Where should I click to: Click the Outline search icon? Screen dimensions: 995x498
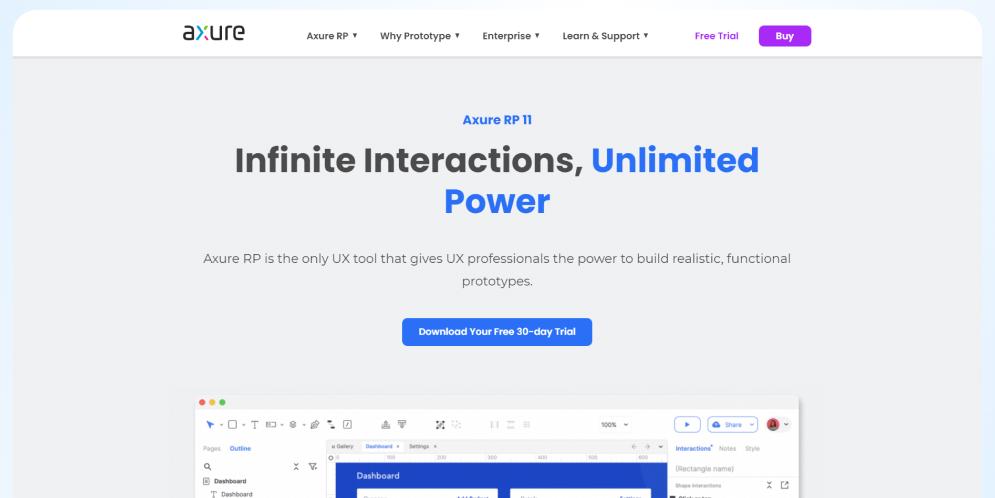click(208, 466)
